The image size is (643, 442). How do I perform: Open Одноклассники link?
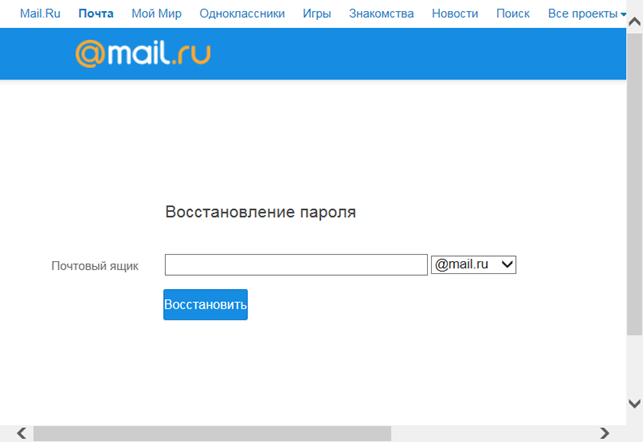(x=242, y=14)
